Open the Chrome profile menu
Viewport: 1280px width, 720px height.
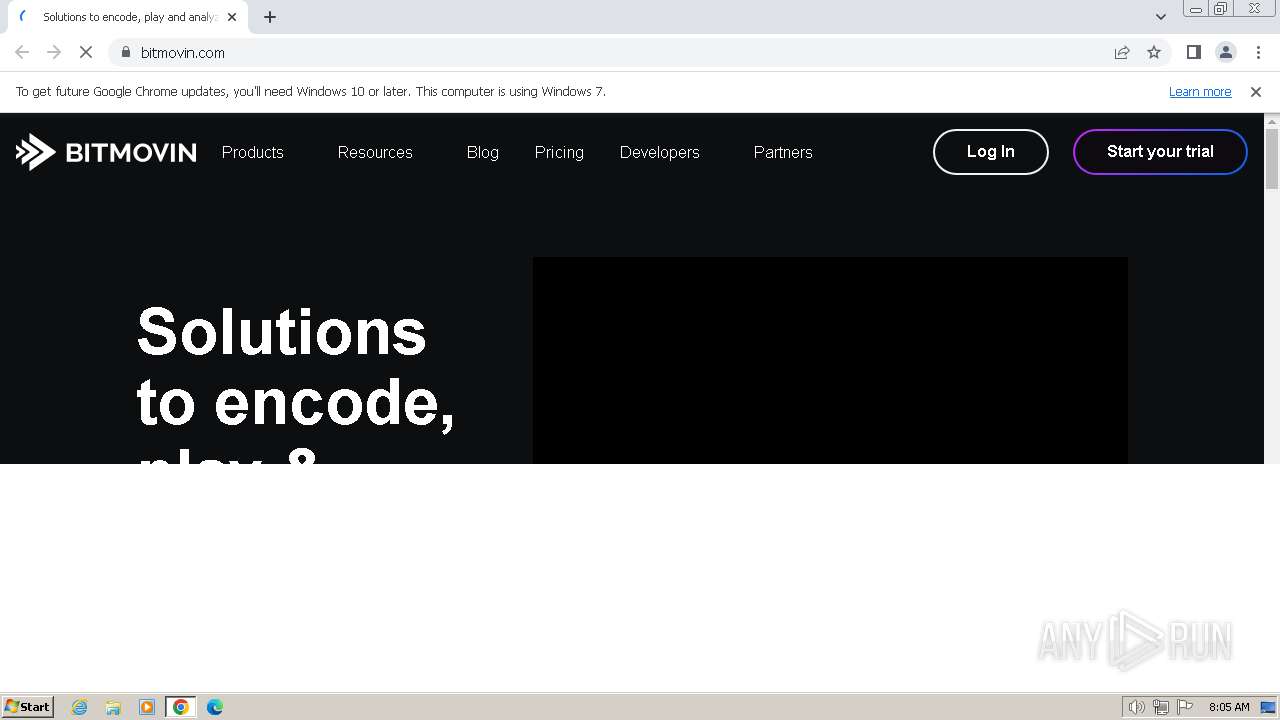(1226, 52)
